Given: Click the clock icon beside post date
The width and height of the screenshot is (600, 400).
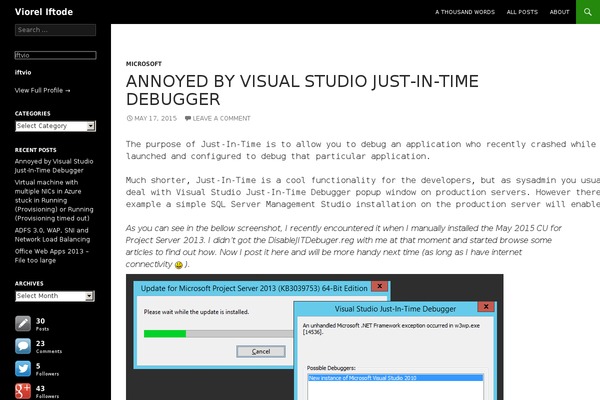Looking at the screenshot, I should point(129,118).
